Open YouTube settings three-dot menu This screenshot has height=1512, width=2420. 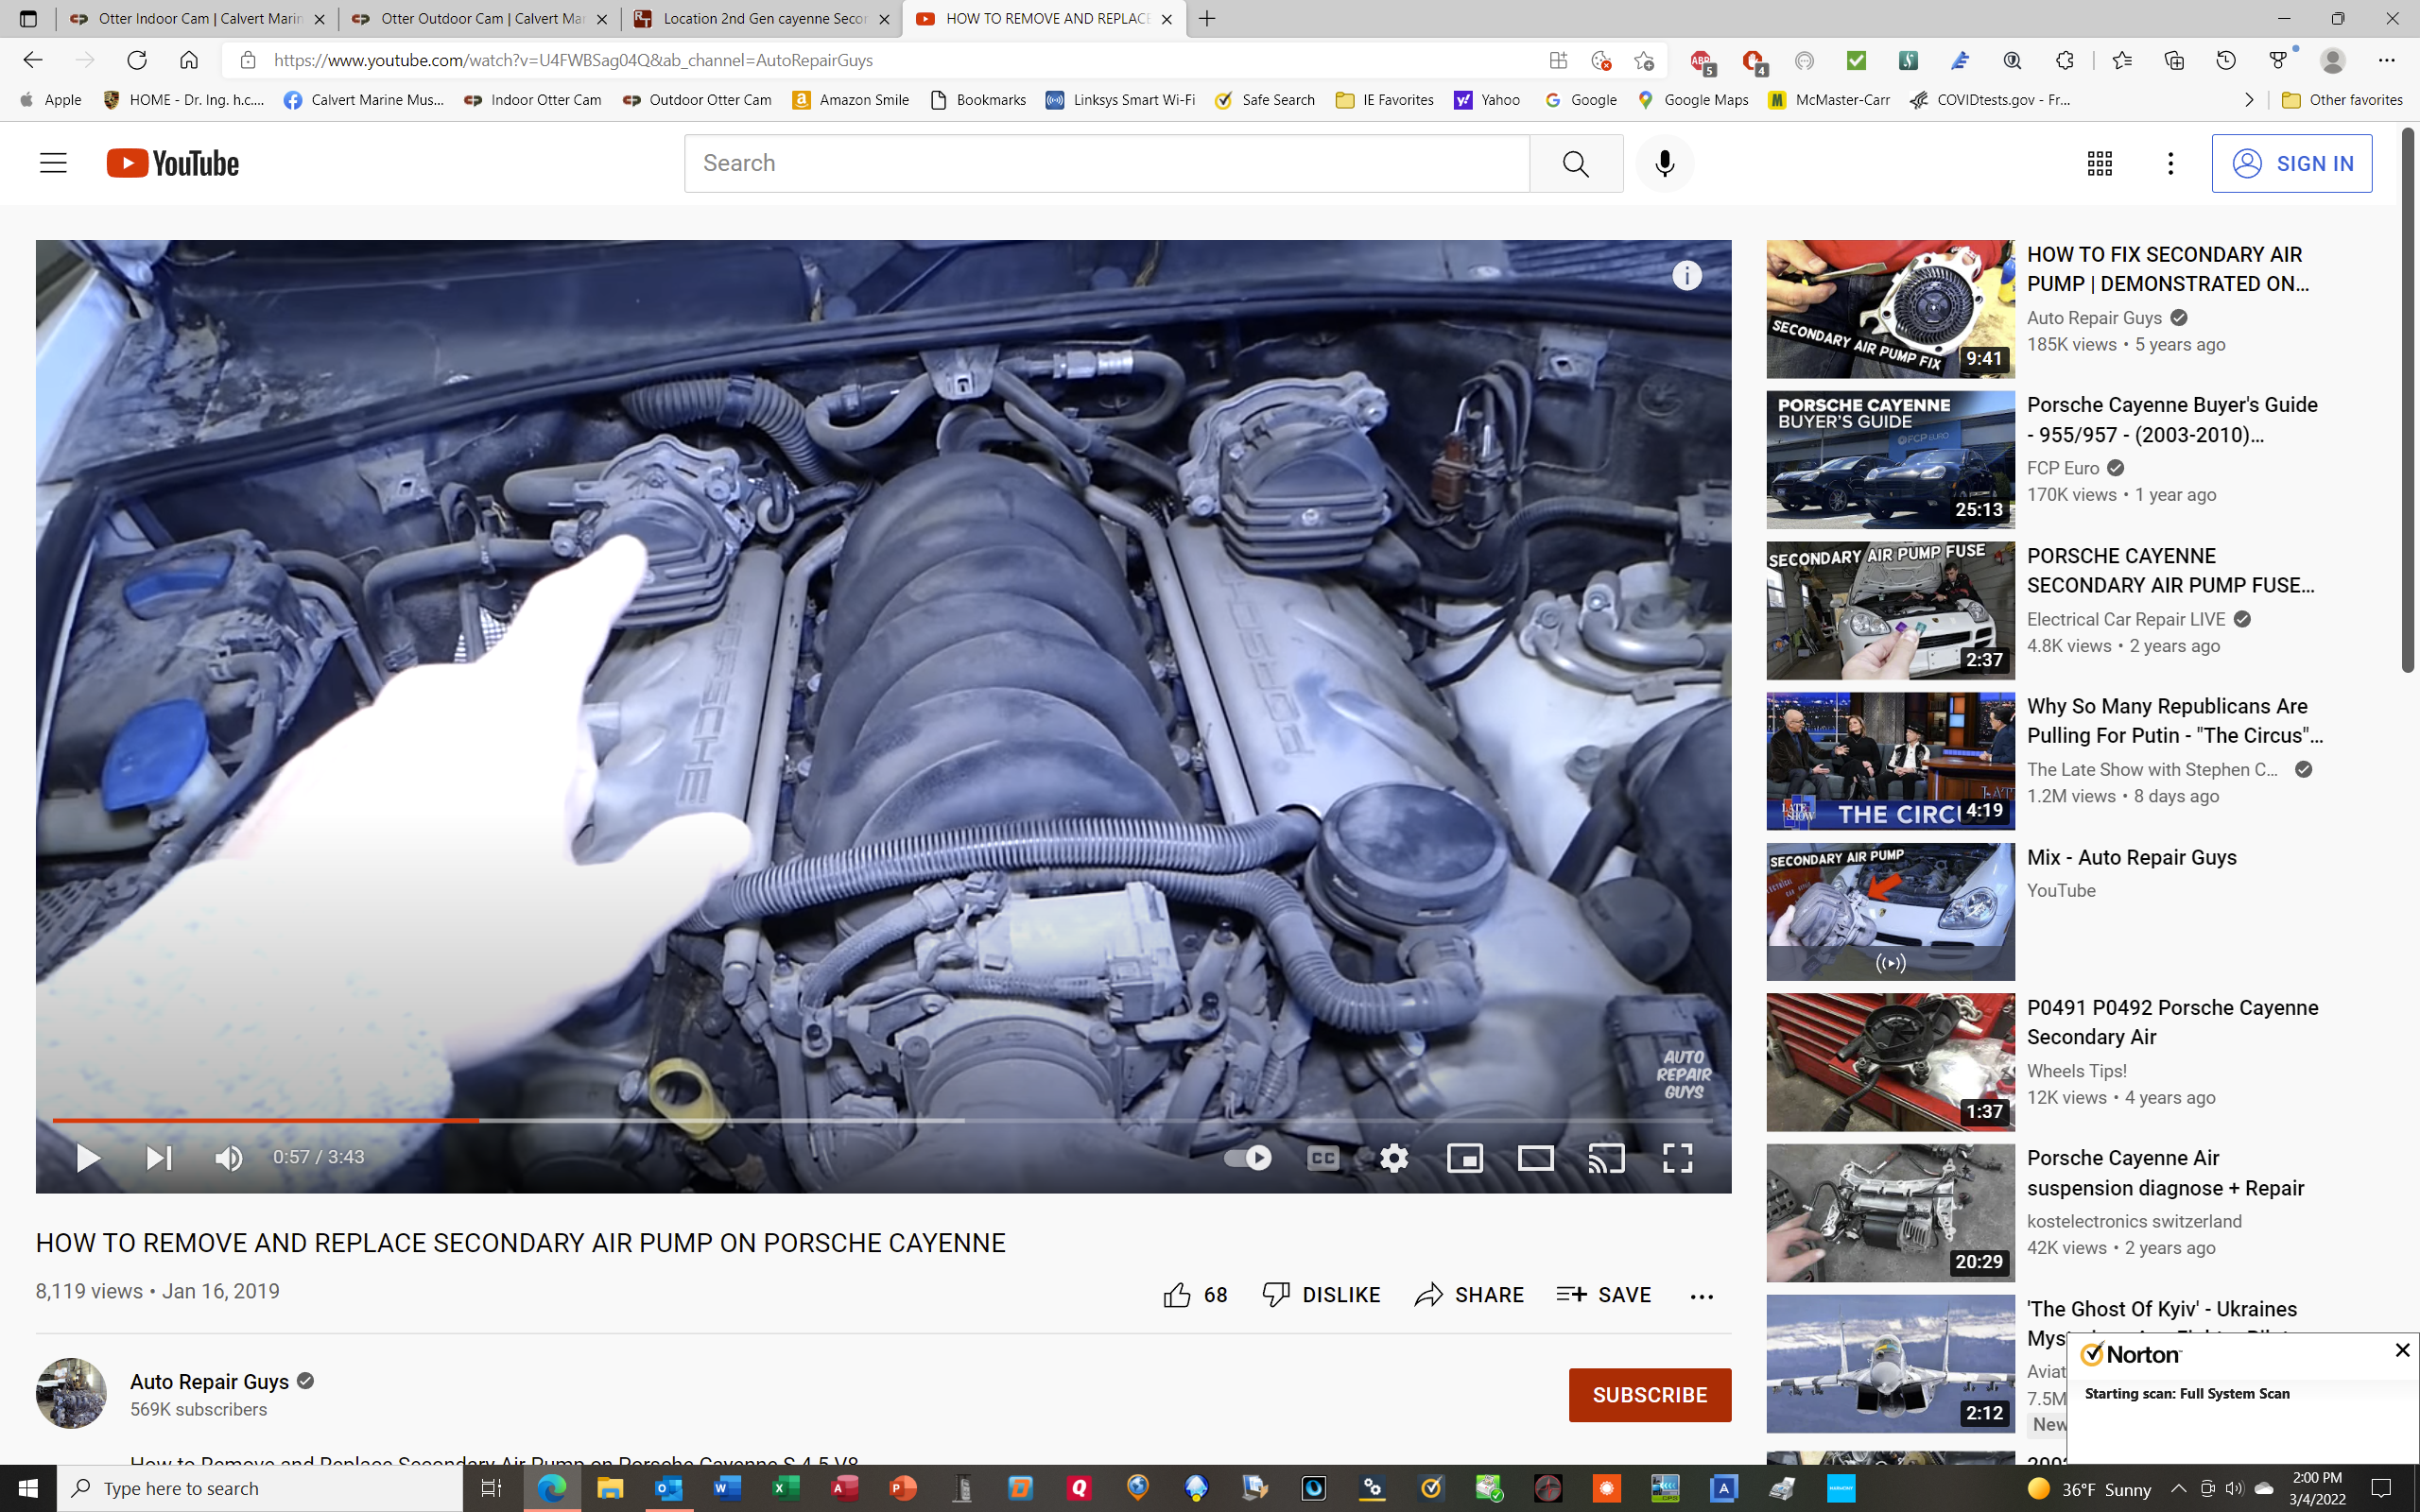pyautogui.click(x=2170, y=163)
